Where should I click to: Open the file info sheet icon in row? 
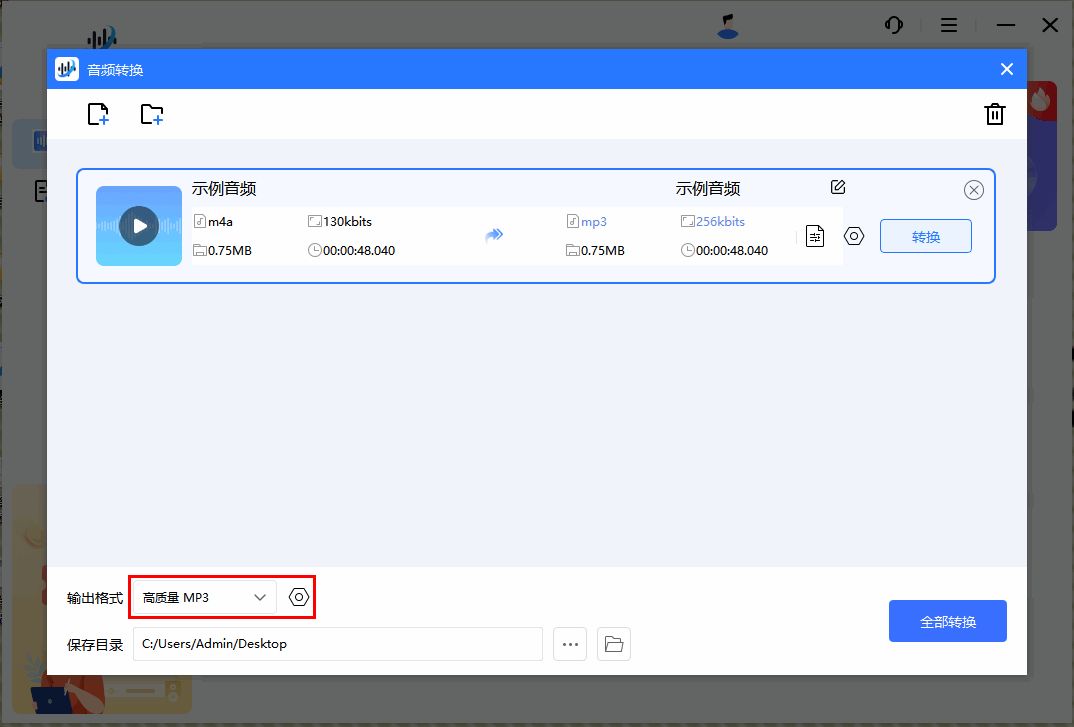814,236
